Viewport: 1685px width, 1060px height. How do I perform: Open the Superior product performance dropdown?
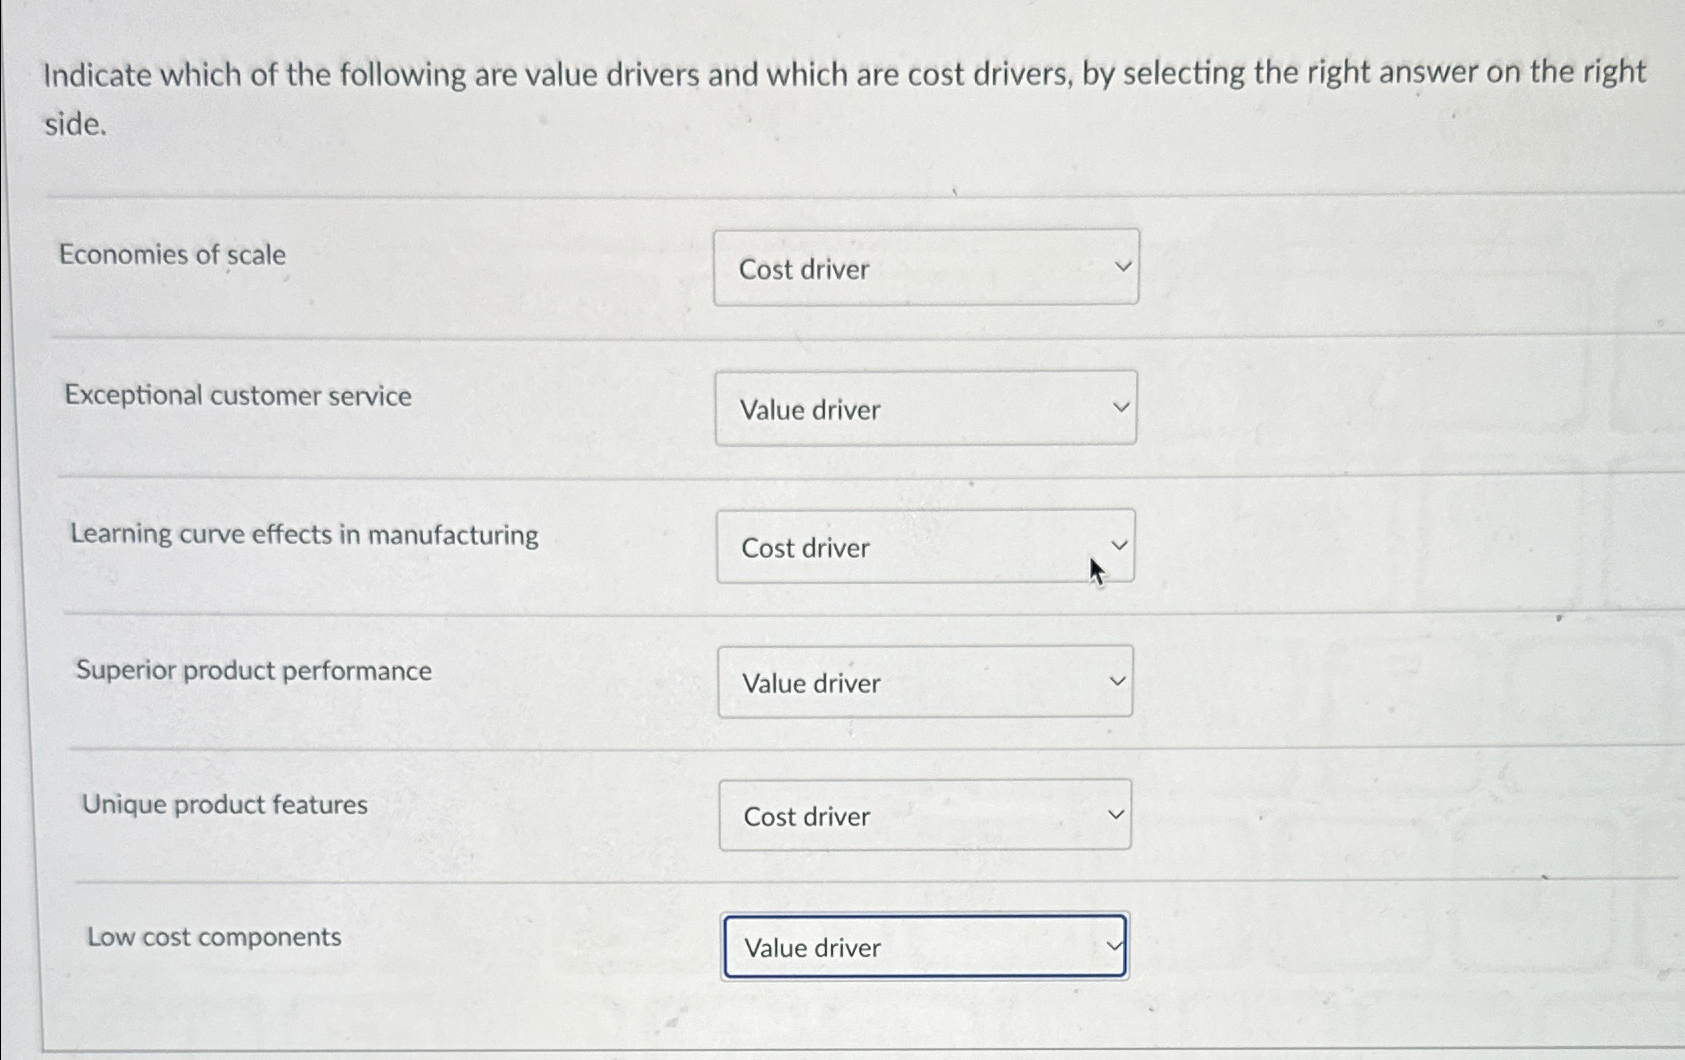click(x=925, y=681)
